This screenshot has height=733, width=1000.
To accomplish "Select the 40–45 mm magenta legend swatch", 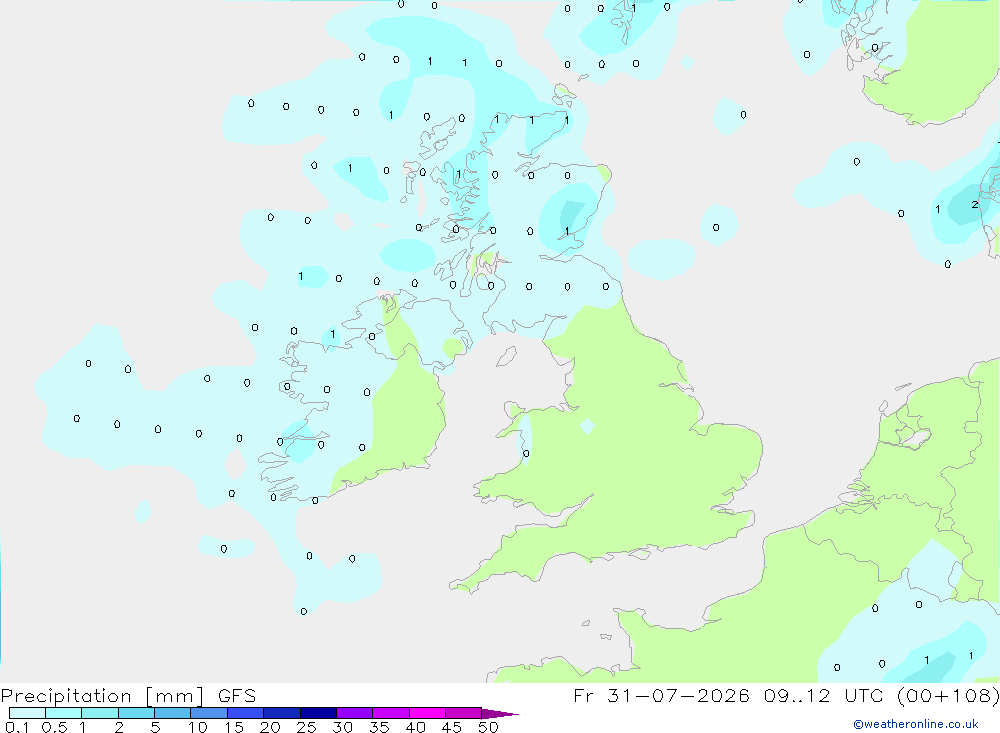I will click(427, 713).
